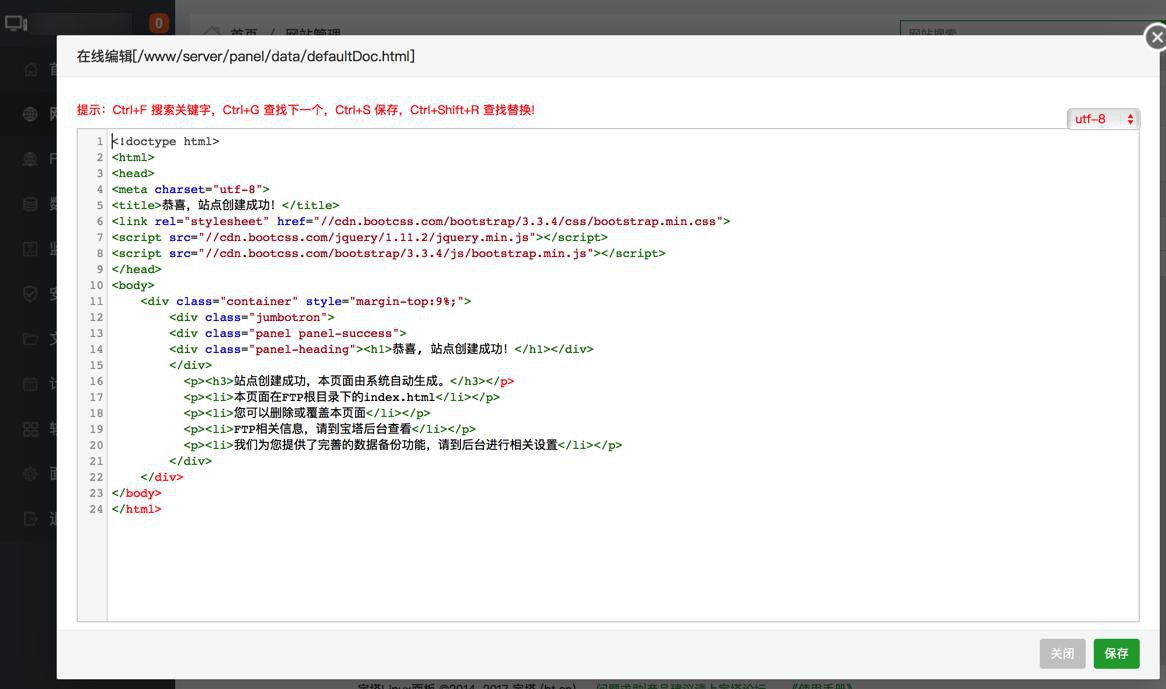Open the database icon in the sidebar
This screenshot has height=689, width=1166.
[30, 204]
